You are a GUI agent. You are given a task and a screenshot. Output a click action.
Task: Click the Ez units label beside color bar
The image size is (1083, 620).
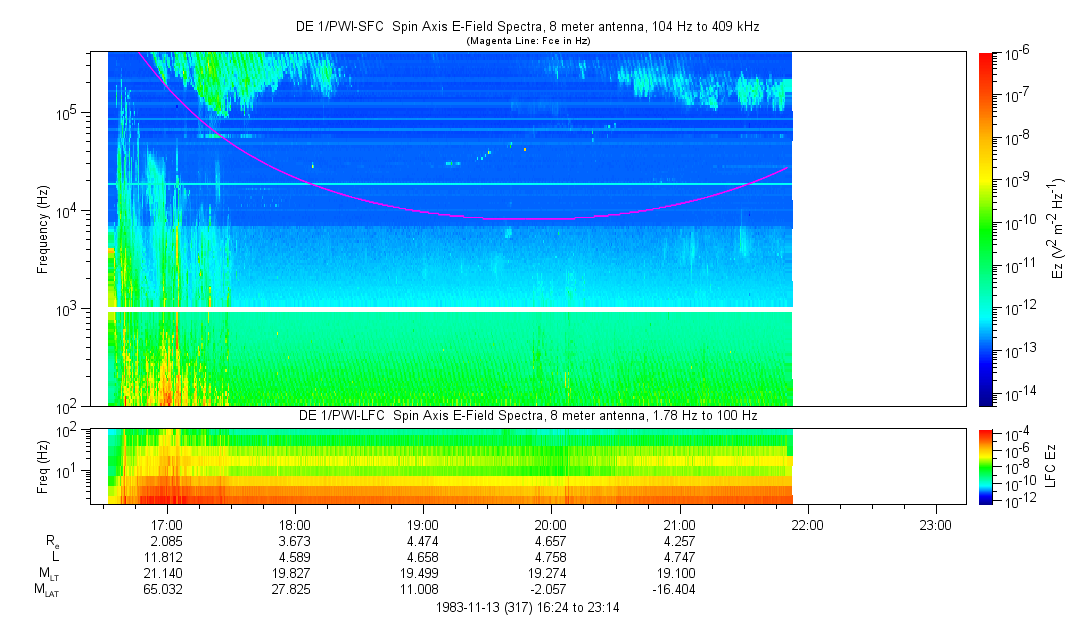pos(1057,228)
